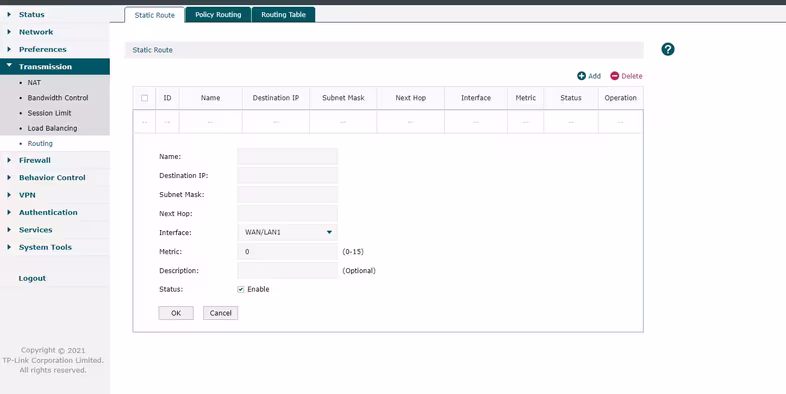Click the Cancel button
The width and height of the screenshot is (786, 394).
point(221,313)
